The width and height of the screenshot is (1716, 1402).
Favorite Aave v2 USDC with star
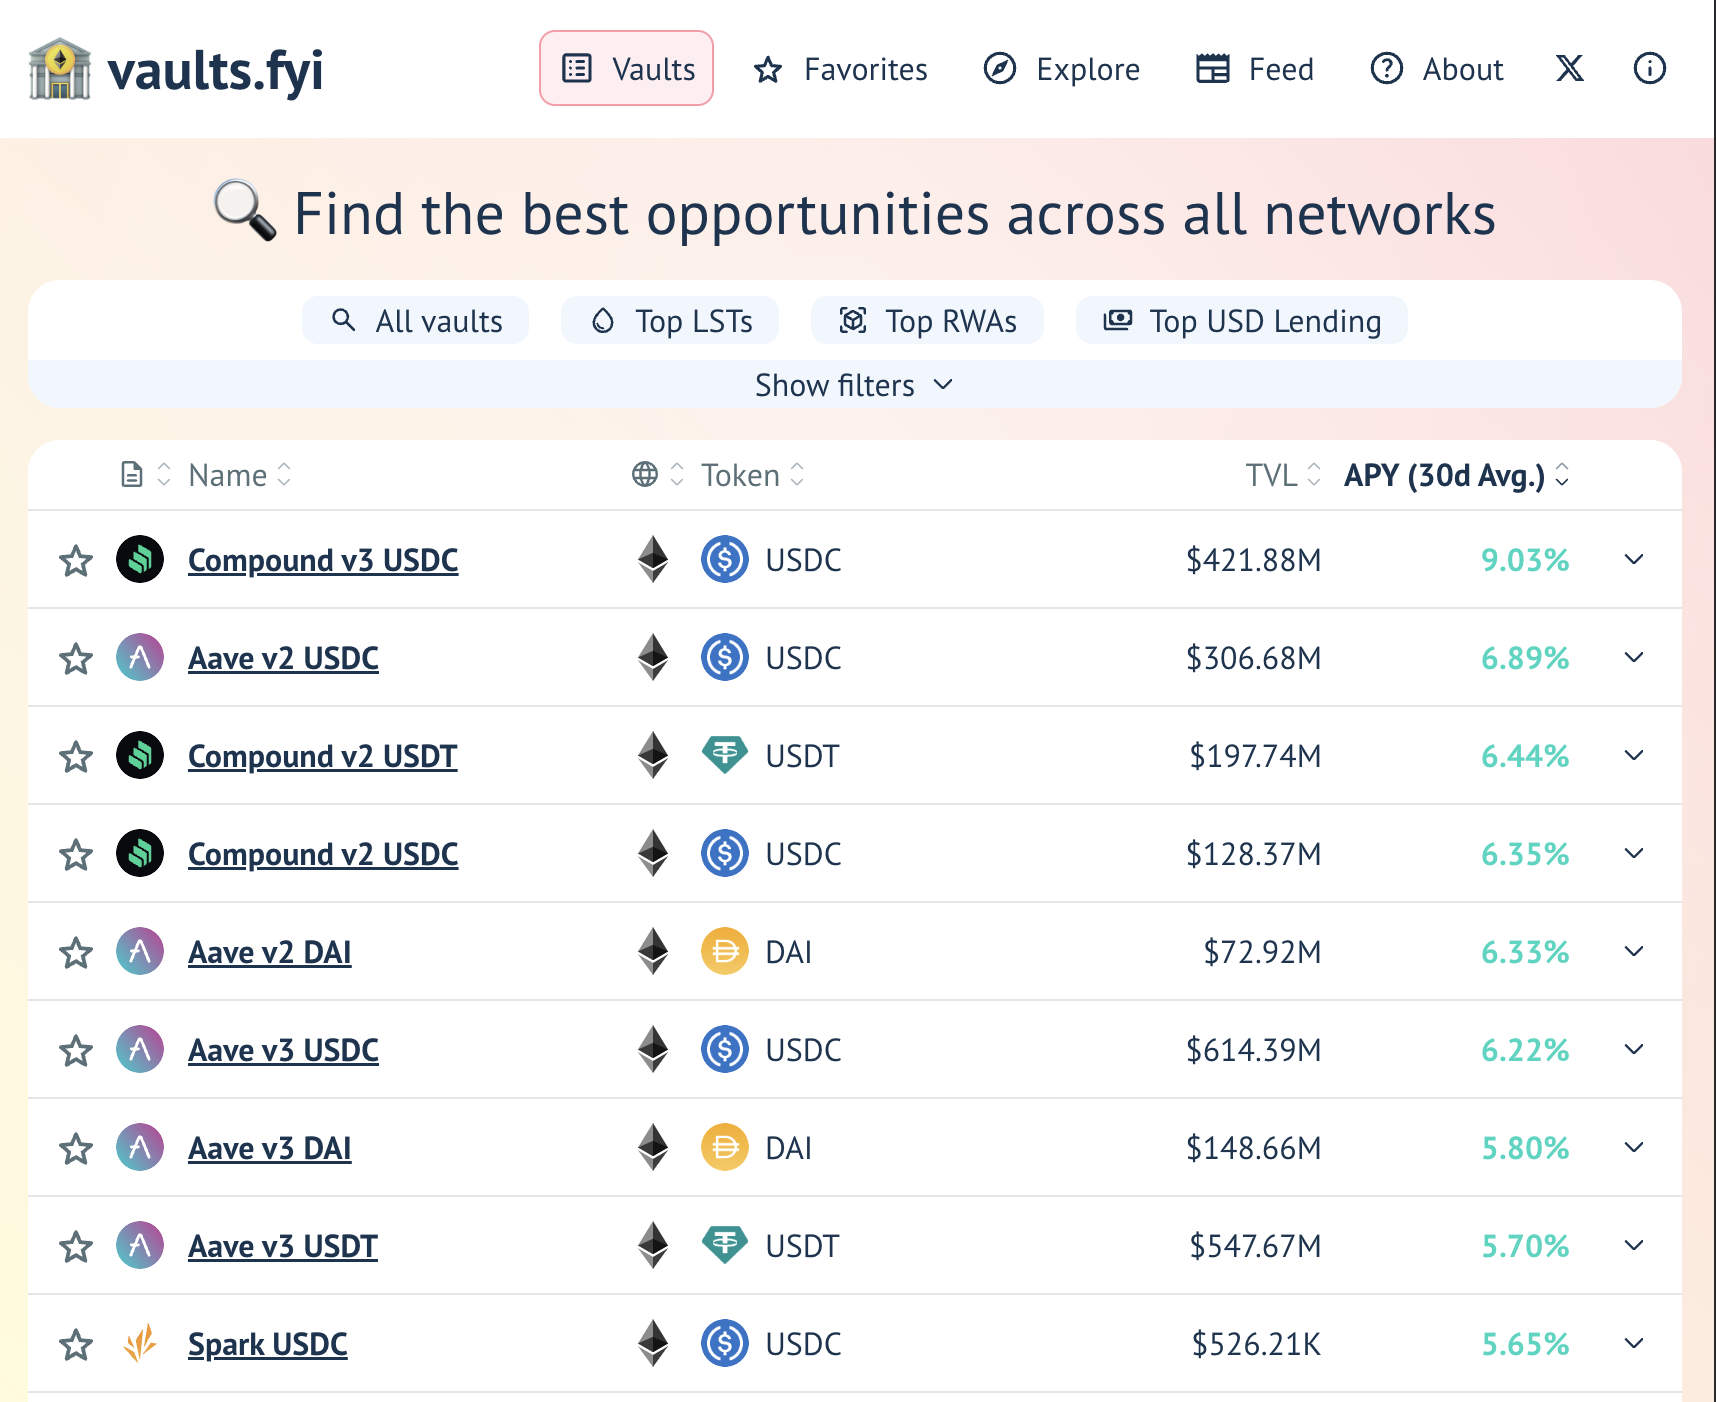pyautogui.click(x=76, y=659)
